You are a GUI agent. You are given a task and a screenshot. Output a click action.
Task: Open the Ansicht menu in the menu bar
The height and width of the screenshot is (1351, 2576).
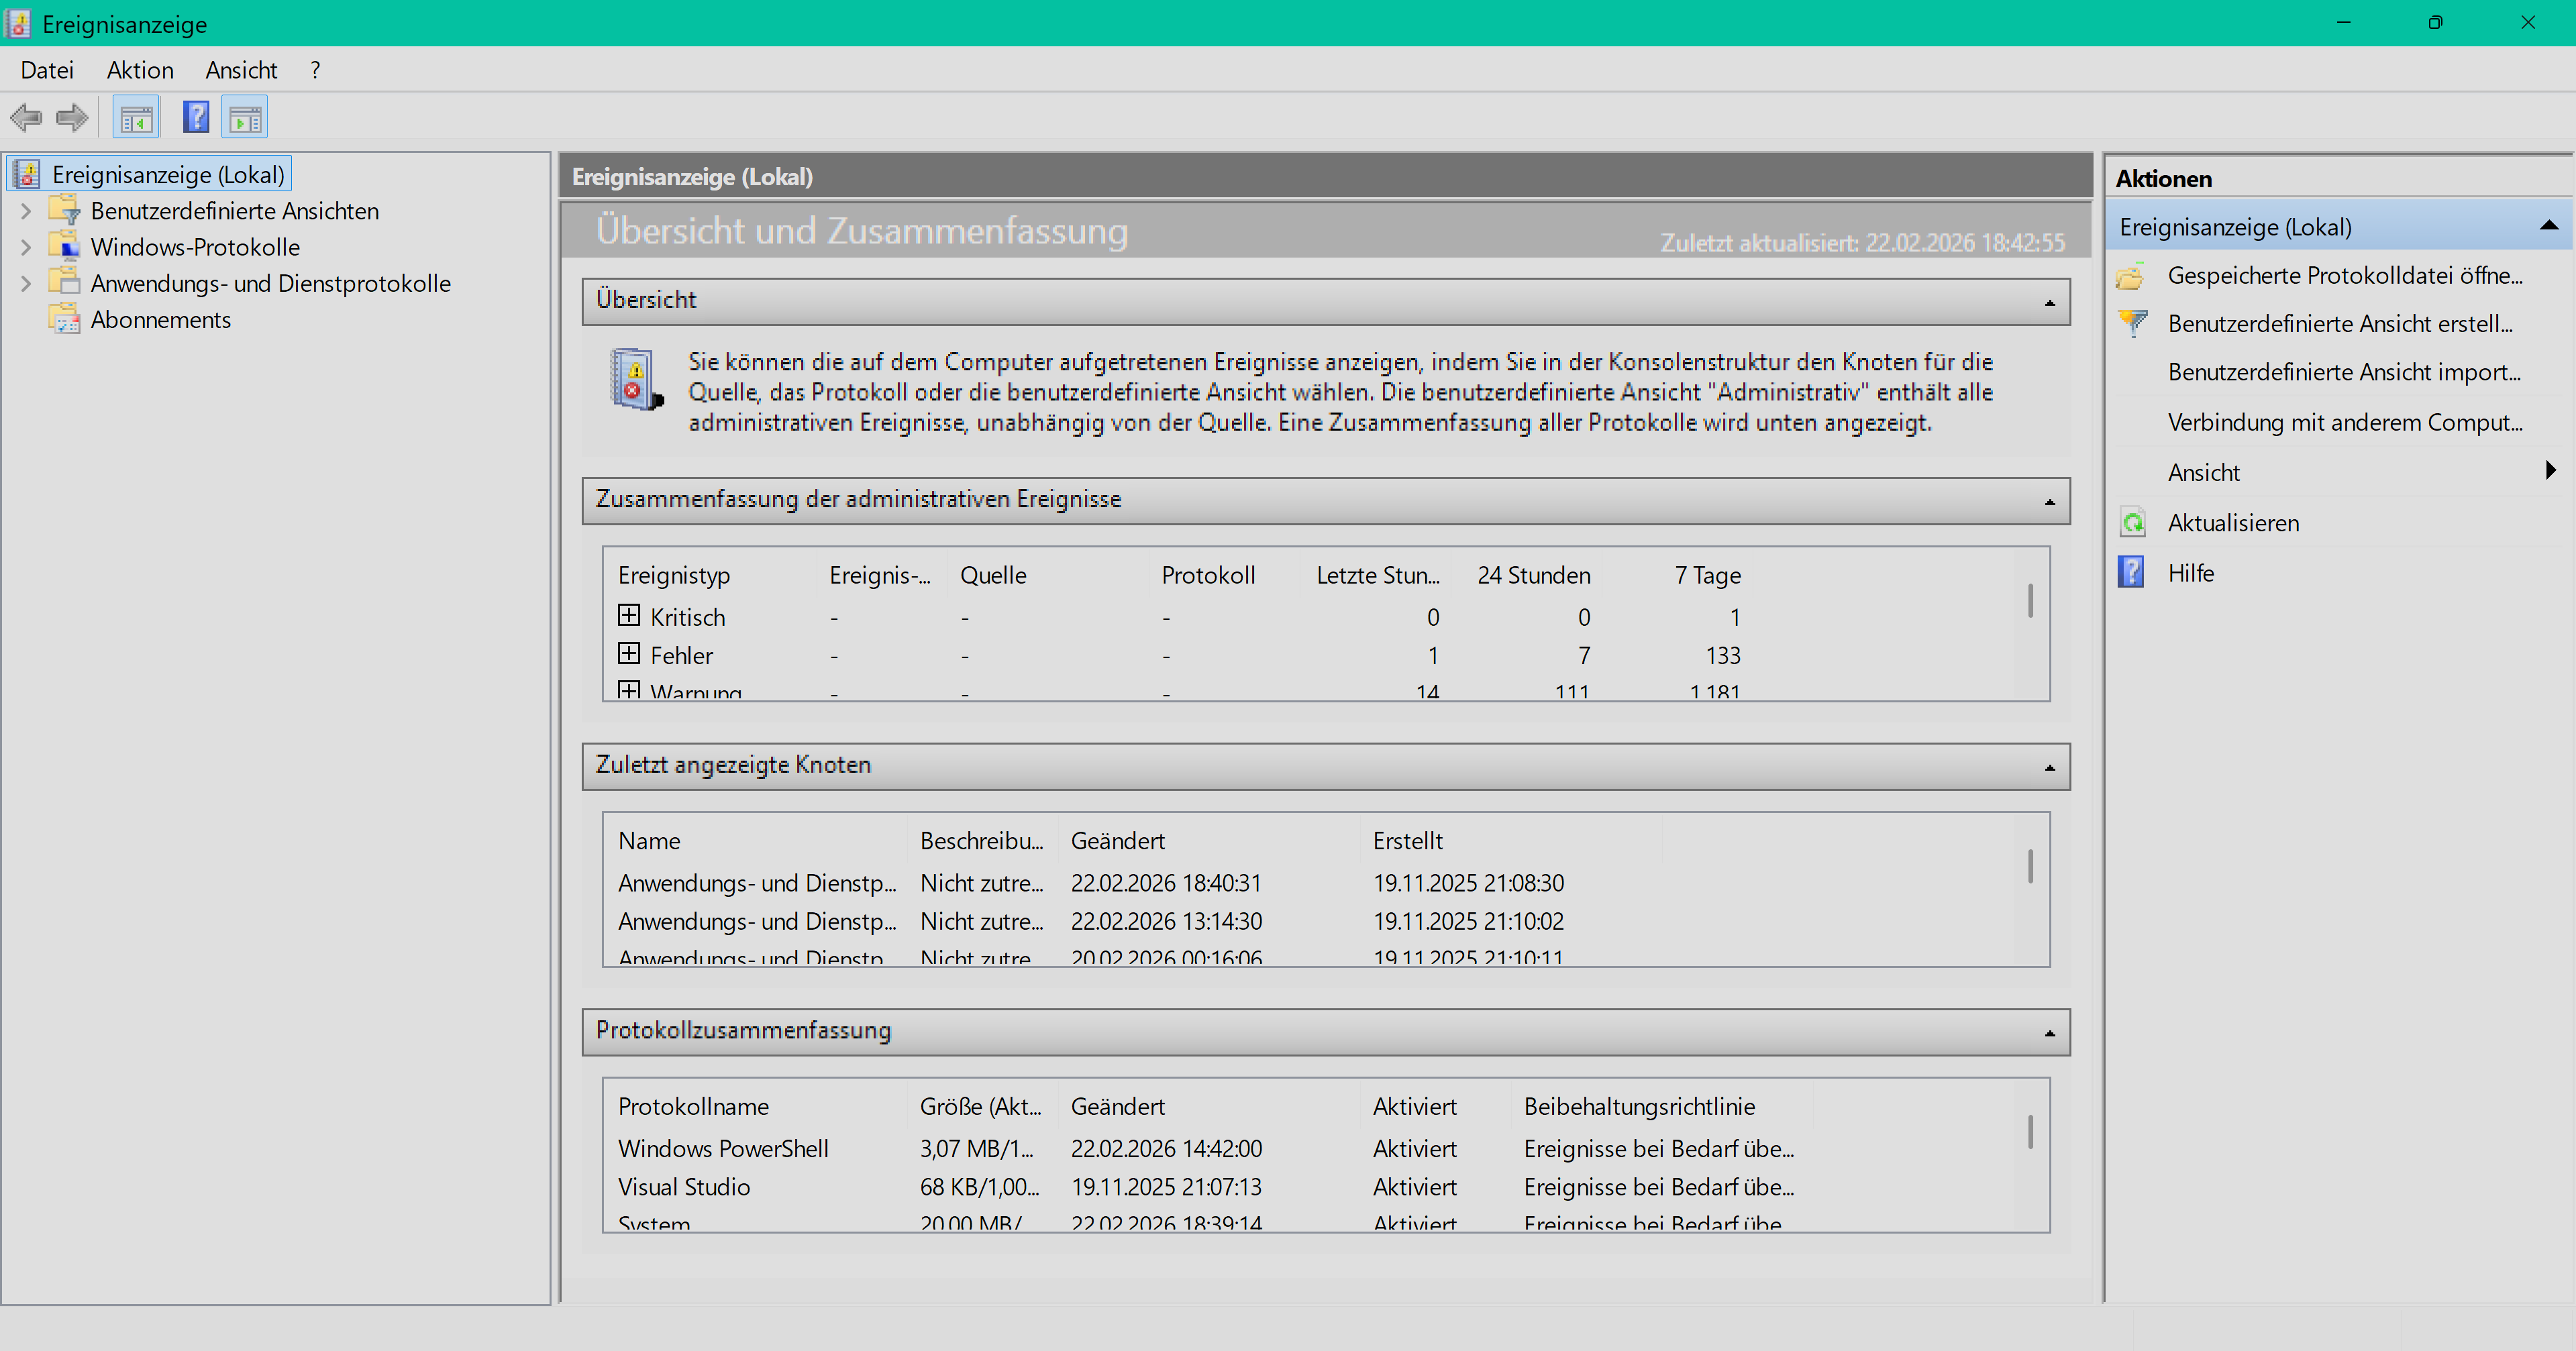point(241,69)
